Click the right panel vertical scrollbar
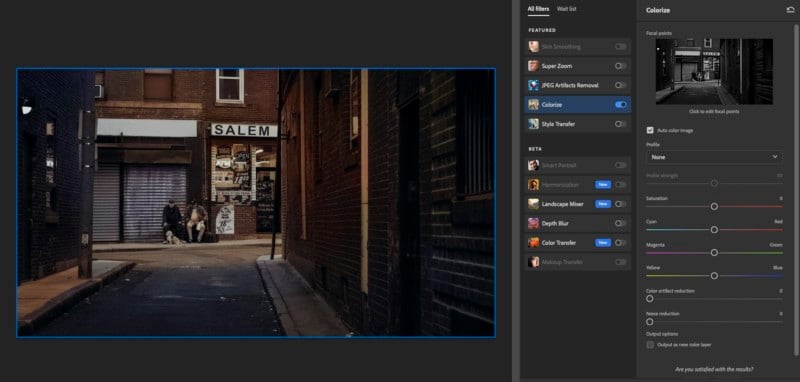The width and height of the screenshot is (800, 382). pyautogui.click(x=797, y=190)
